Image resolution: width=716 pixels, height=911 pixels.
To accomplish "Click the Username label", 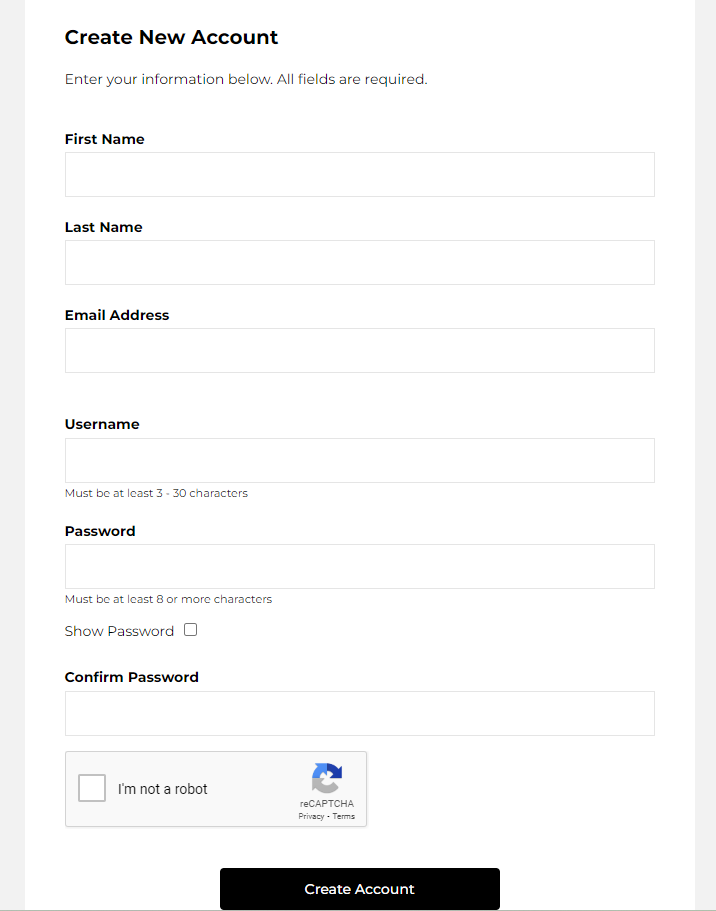I will [x=102, y=424].
